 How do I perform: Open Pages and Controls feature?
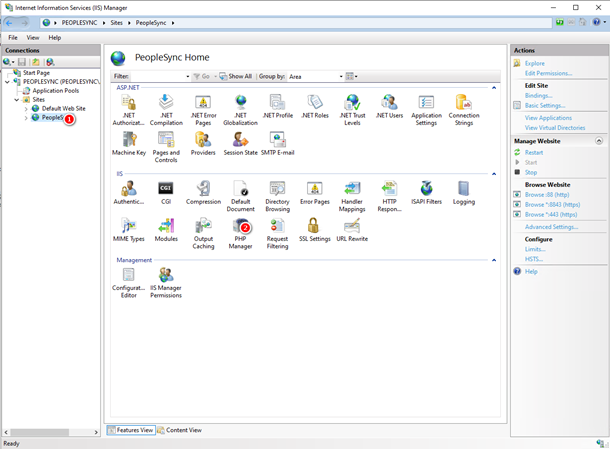pos(166,147)
